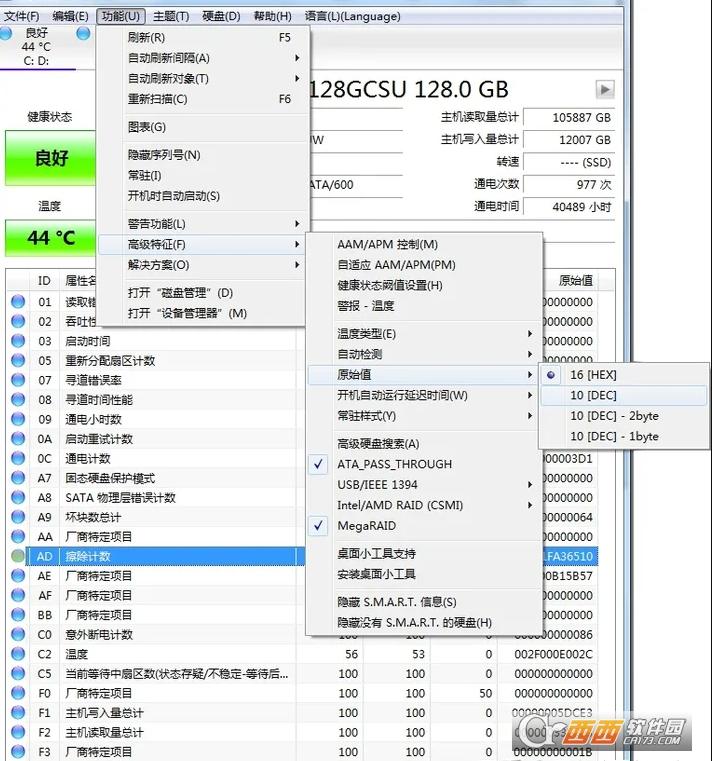
Task: Click the 通电次数 value 977 次
Action: coord(569,184)
